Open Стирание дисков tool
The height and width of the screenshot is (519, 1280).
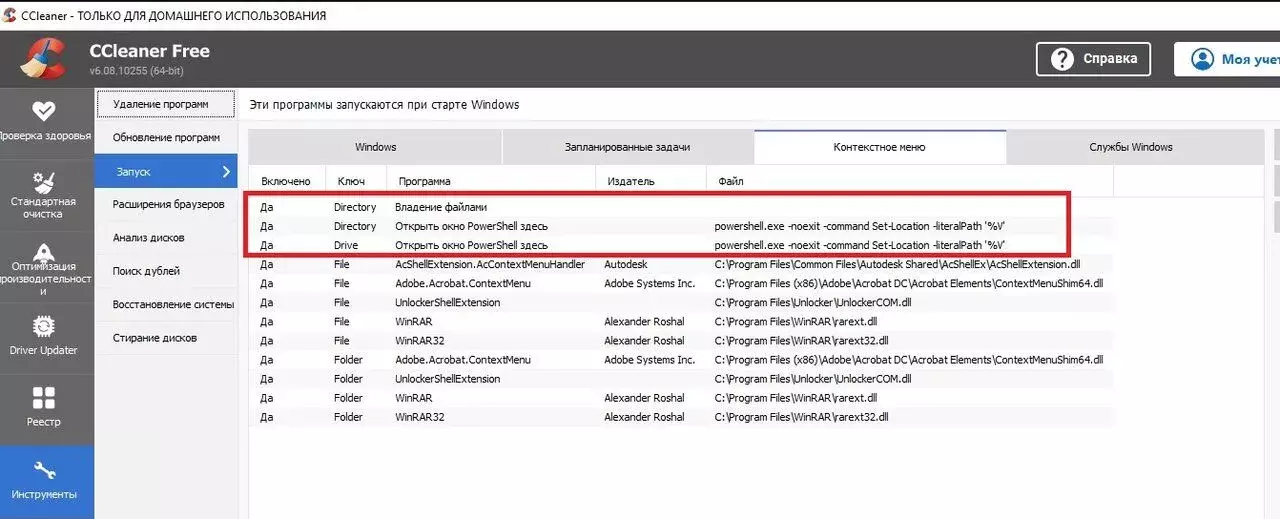click(166, 338)
